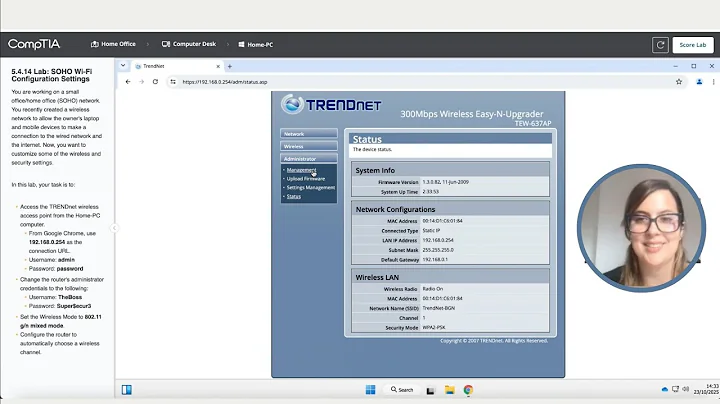Screen dimensions: 720x404
Task: Open Chrome three-dot menu
Action: point(713,82)
